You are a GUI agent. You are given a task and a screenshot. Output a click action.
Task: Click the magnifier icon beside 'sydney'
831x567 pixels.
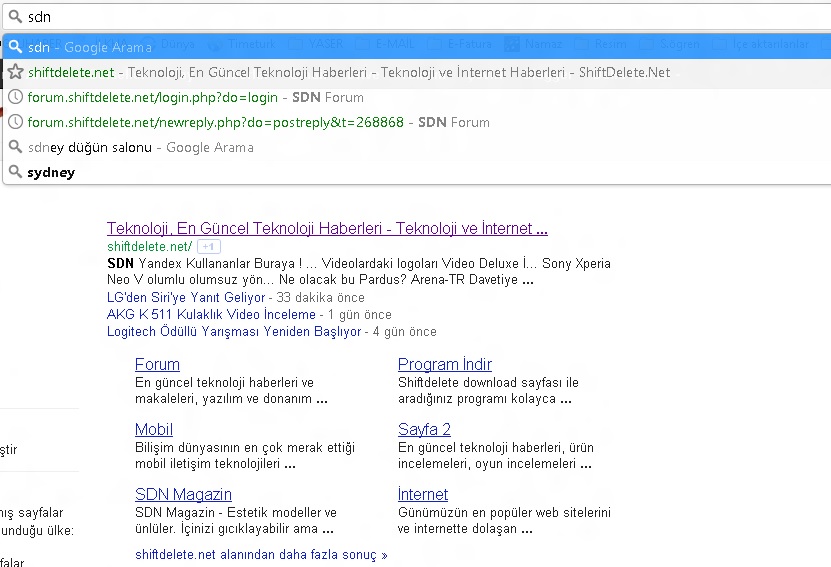(x=15, y=171)
